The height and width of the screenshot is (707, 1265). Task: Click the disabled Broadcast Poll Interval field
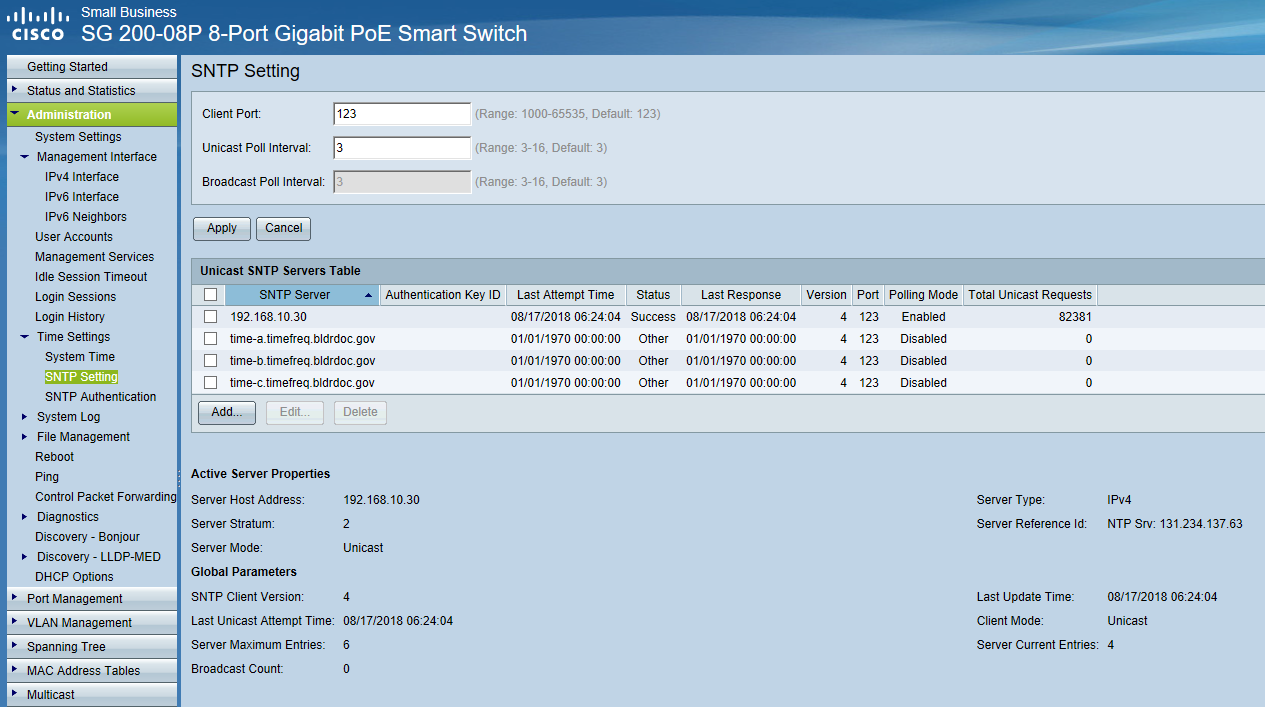402,182
